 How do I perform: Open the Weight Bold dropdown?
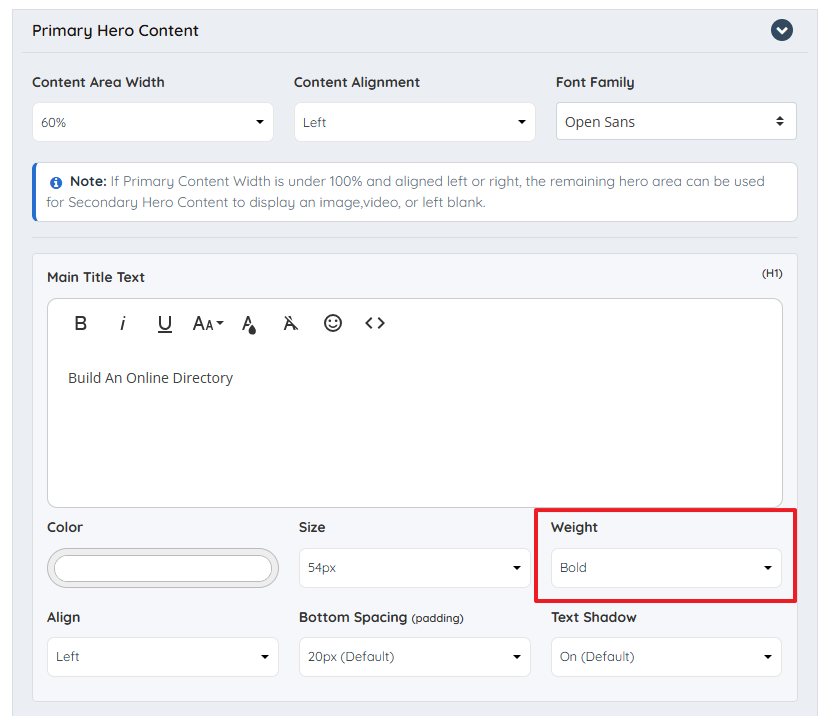click(666, 568)
